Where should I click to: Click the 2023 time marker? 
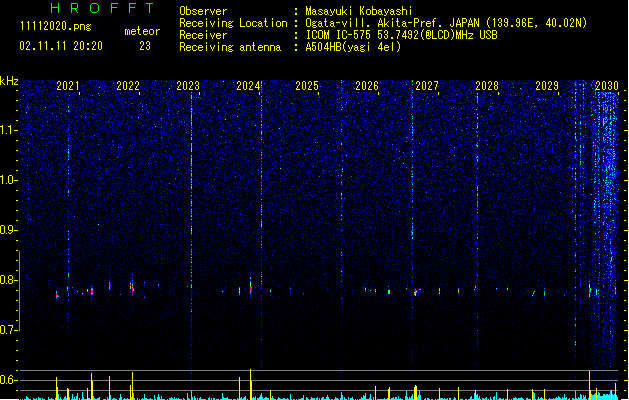(x=188, y=85)
